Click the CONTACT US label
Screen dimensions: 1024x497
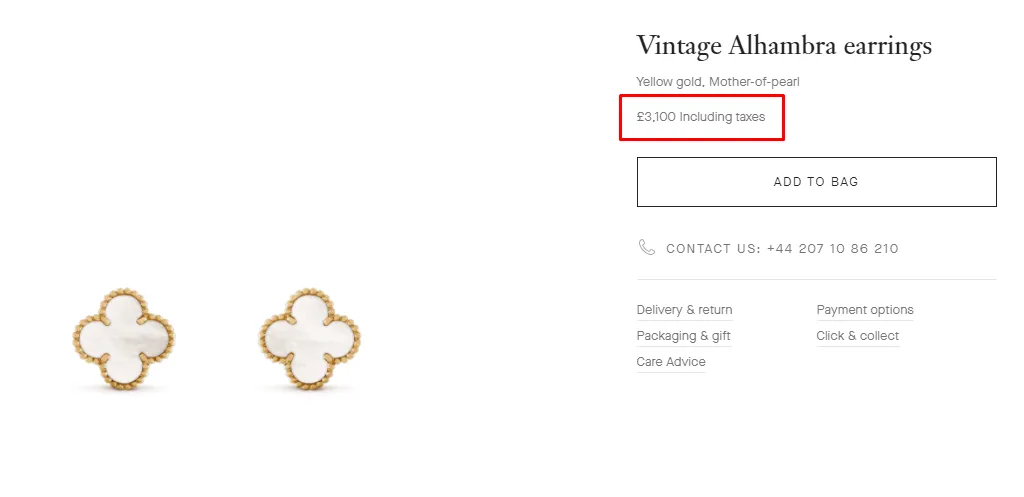[x=712, y=249]
